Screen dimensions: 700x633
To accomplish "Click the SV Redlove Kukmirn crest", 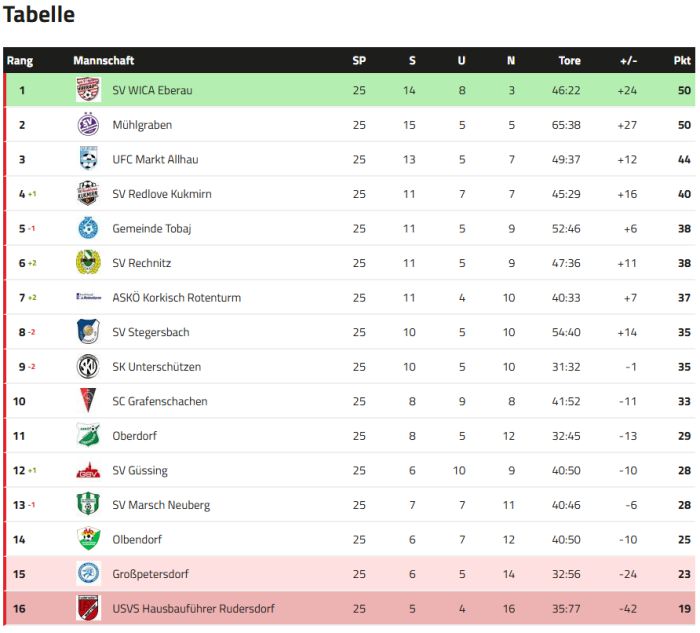I will (88, 194).
